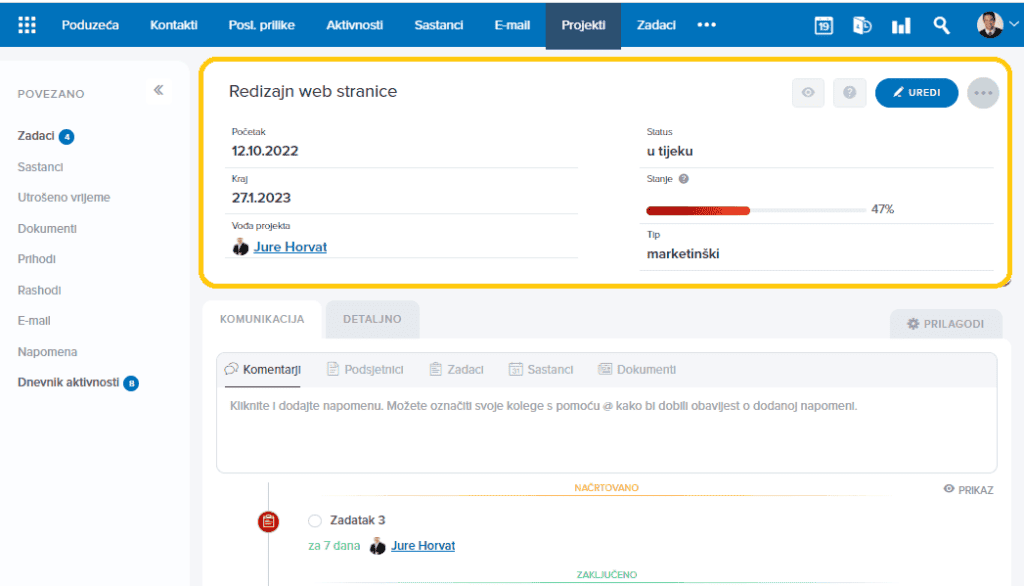Click the help question mark button
The image size is (1024, 586).
[849, 93]
